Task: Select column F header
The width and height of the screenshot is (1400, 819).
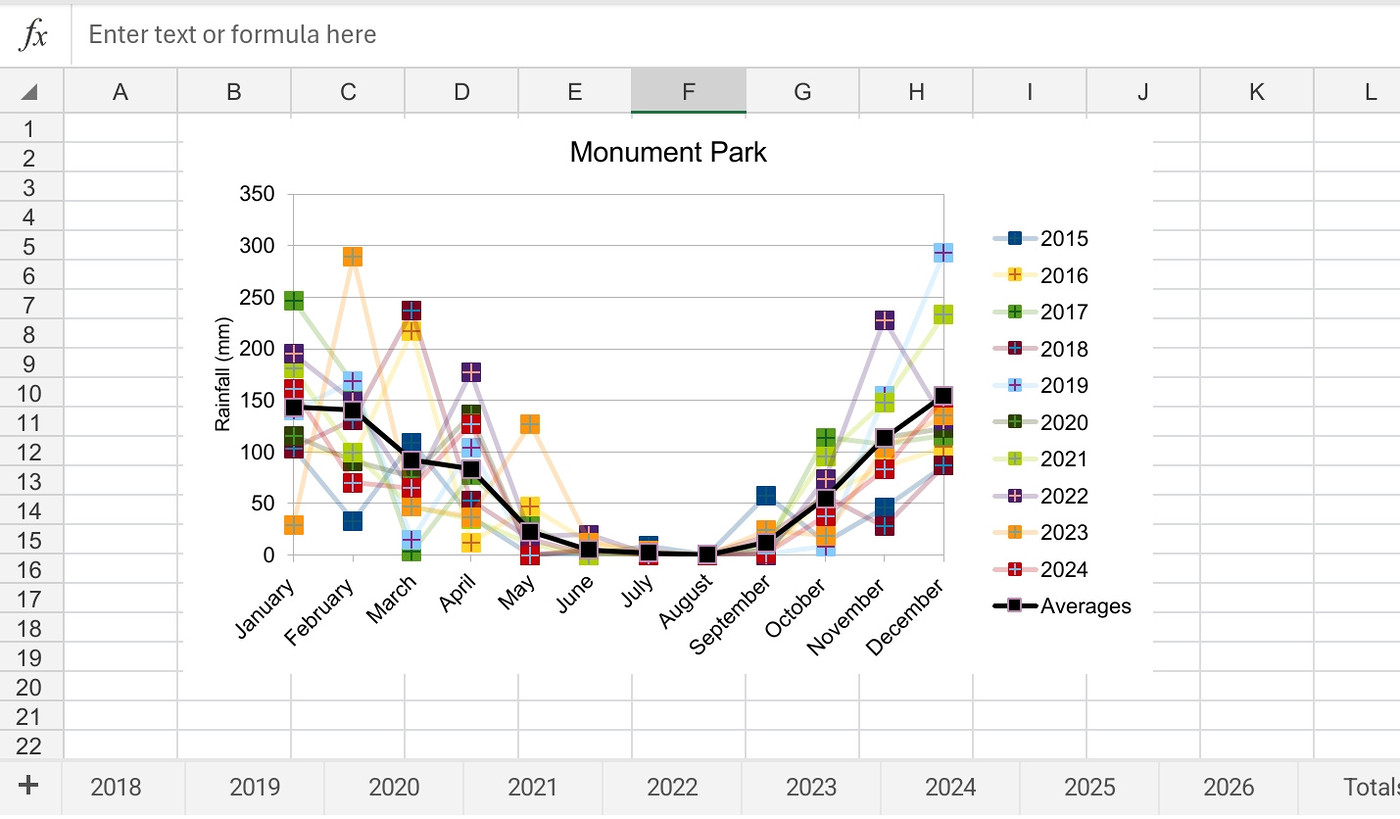Action: (x=688, y=93)
